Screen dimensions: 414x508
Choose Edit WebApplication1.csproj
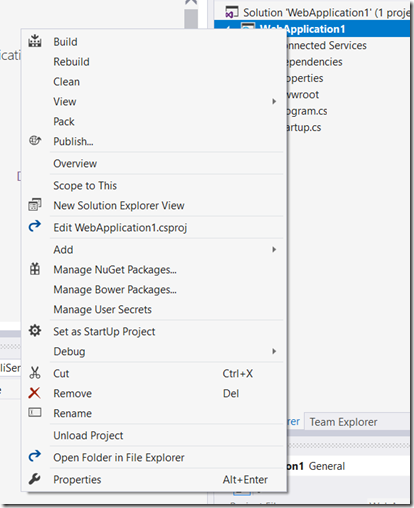pyautogui.click(x=153, y=228)
